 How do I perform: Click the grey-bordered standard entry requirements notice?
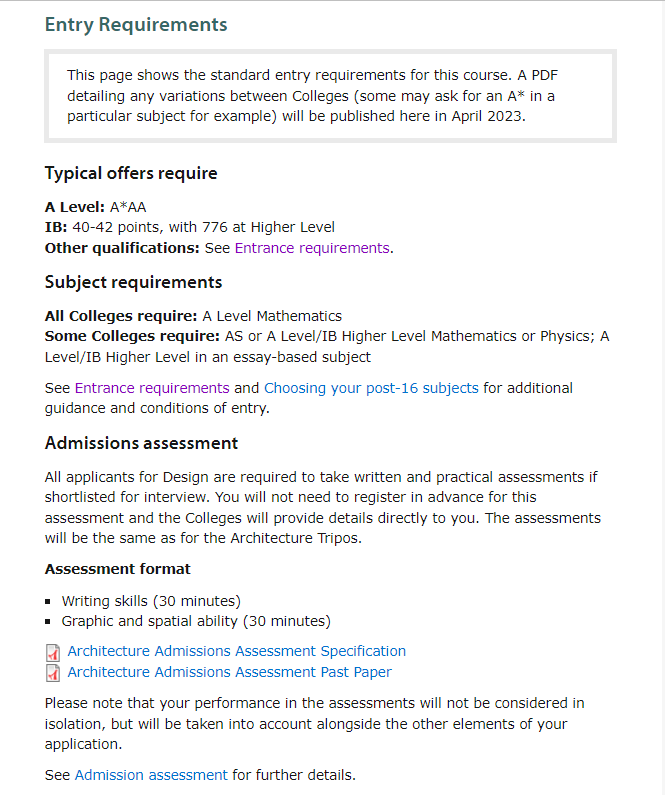coord(331,95)
